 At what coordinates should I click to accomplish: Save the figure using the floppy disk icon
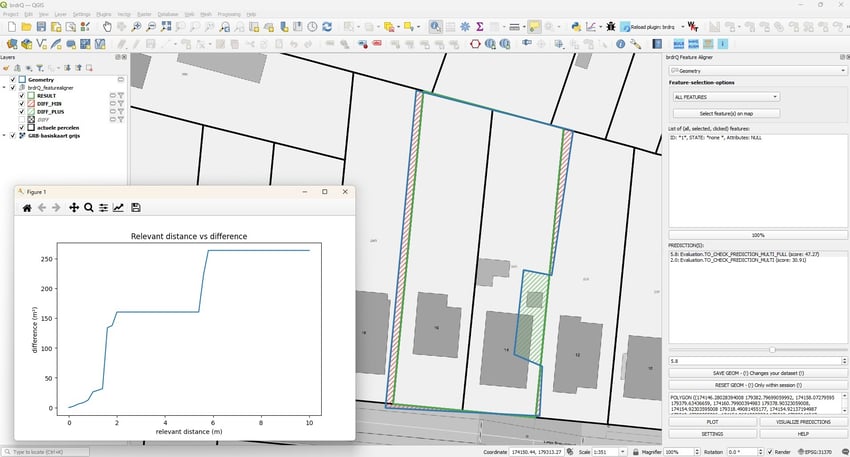[136, 208]
